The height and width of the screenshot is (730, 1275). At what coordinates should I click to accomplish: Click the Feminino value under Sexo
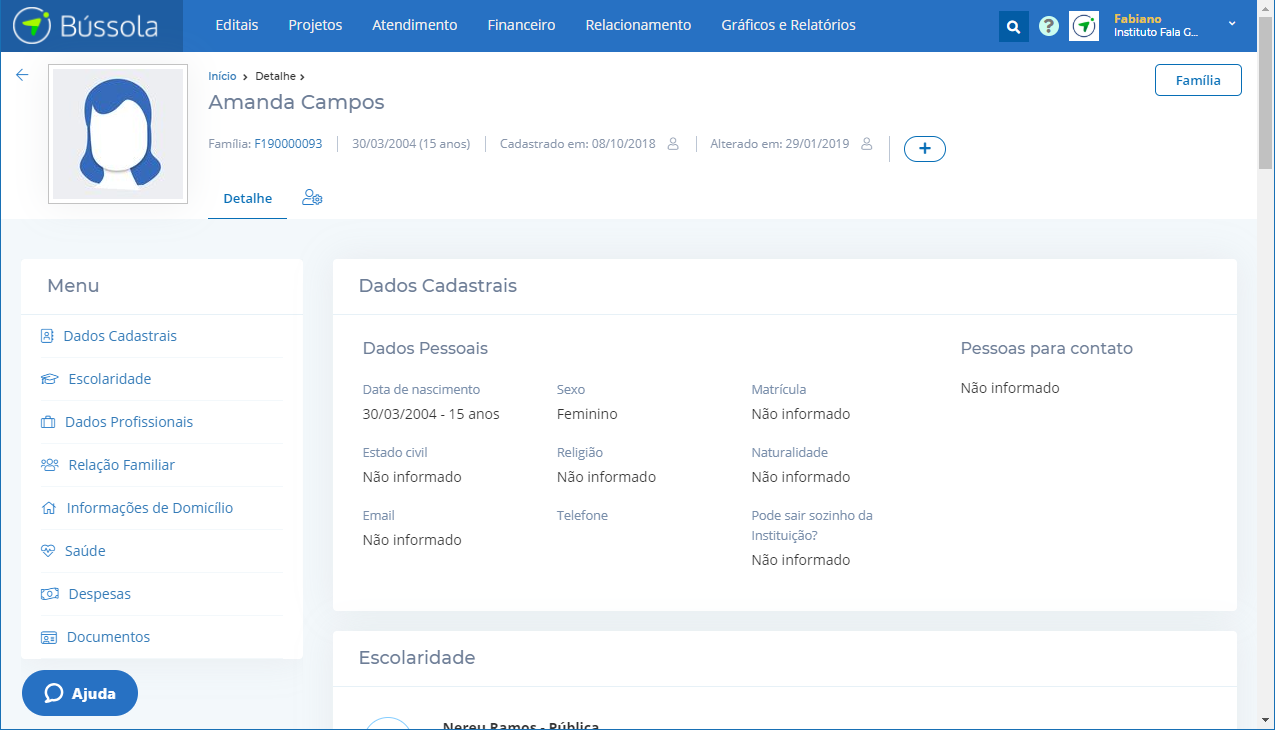pos(587,414)
